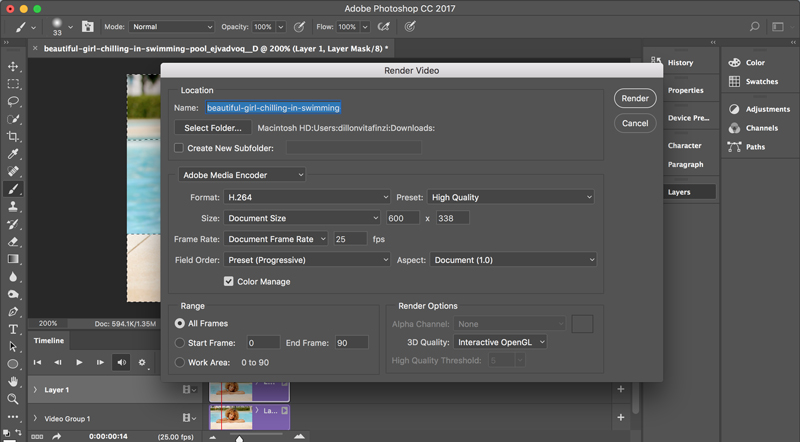Select the Gradient tool
Image resolution: width=800 pixels, height=442 pixels.
13,259
